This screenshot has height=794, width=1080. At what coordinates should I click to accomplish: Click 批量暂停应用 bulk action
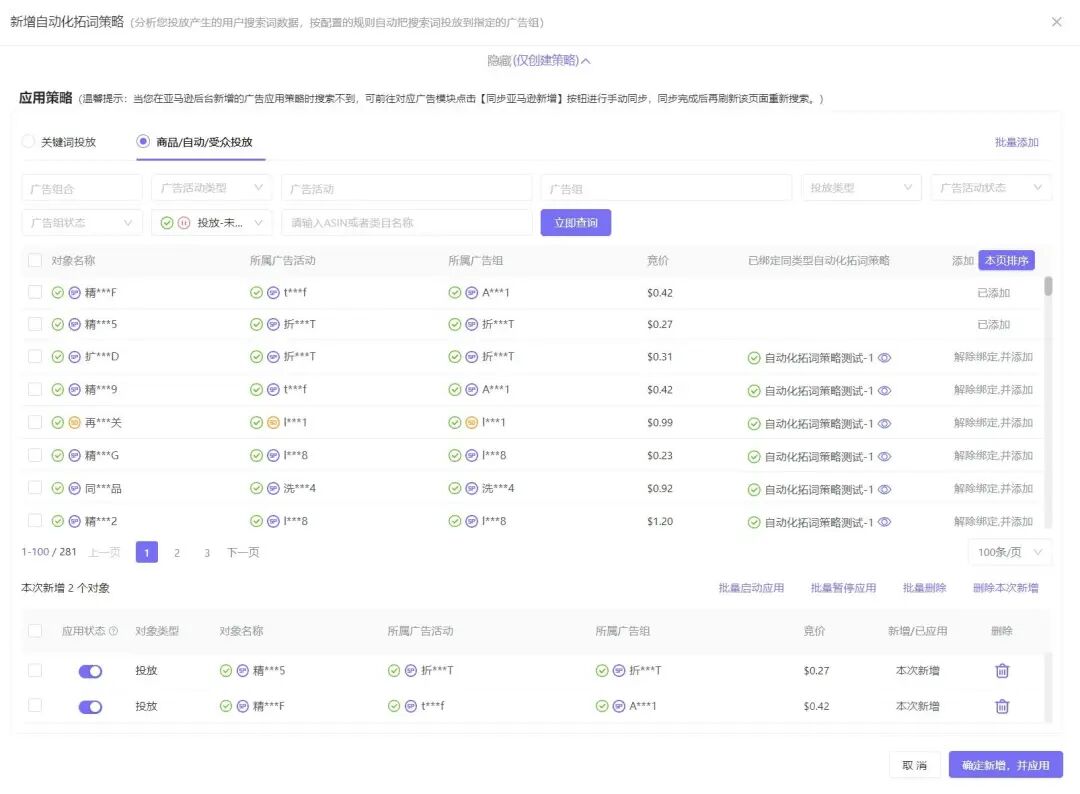844,587
